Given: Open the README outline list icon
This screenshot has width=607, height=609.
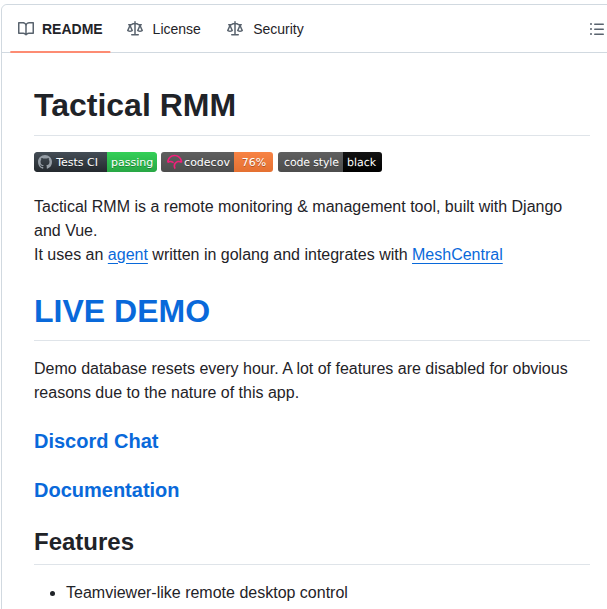Looking at the screenshot, I should (x=597, y=29).
